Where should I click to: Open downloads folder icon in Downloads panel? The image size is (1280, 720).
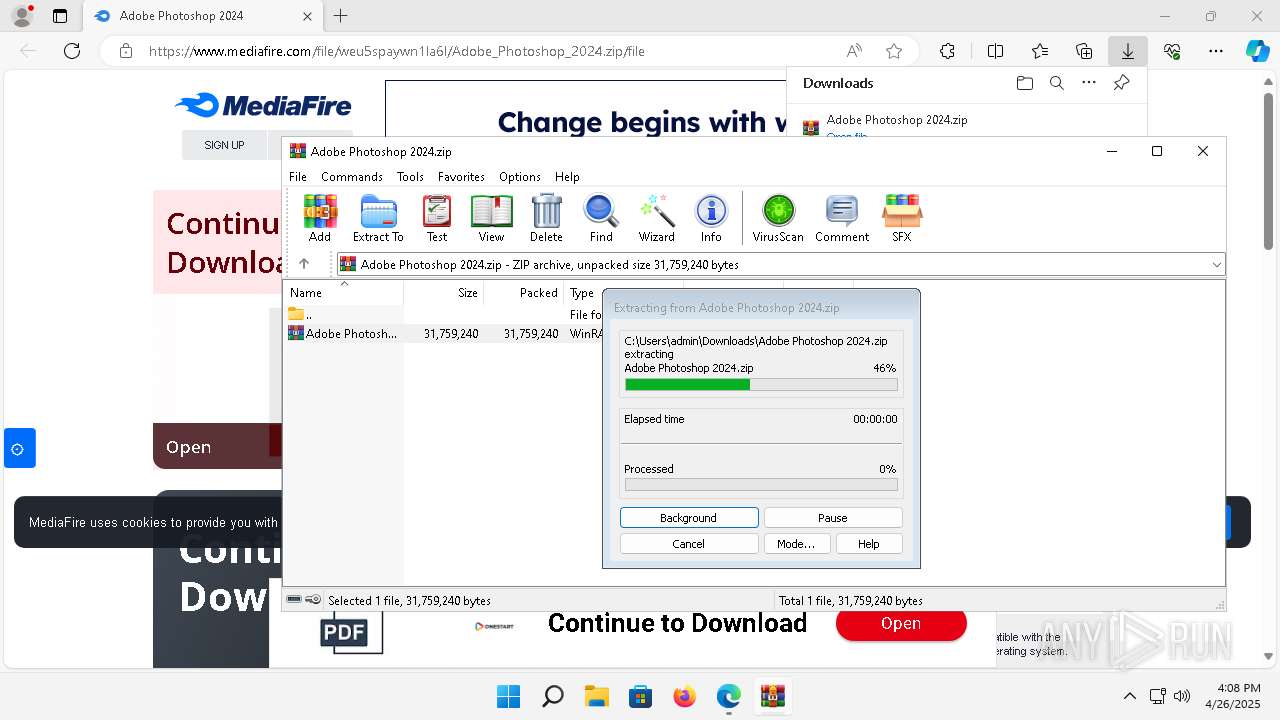point(1024,83)
